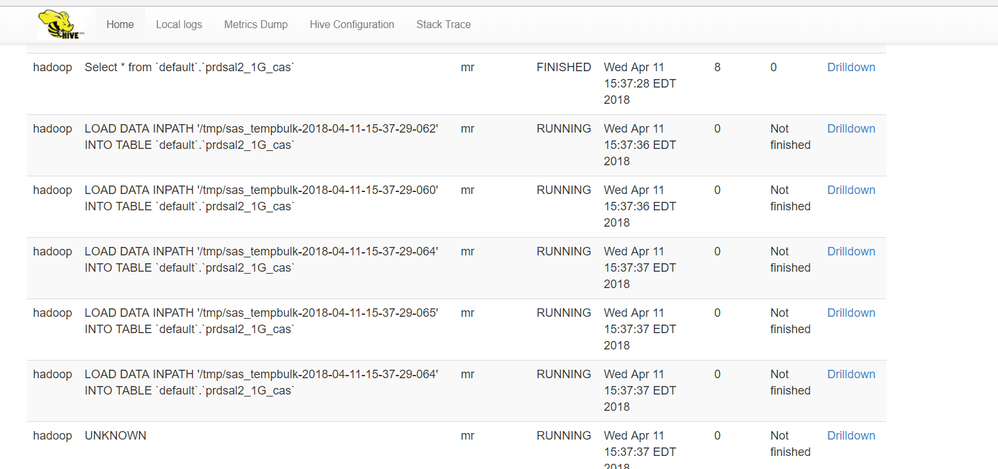Click the 15:37:28 EDT timestamp

[639, 84]
